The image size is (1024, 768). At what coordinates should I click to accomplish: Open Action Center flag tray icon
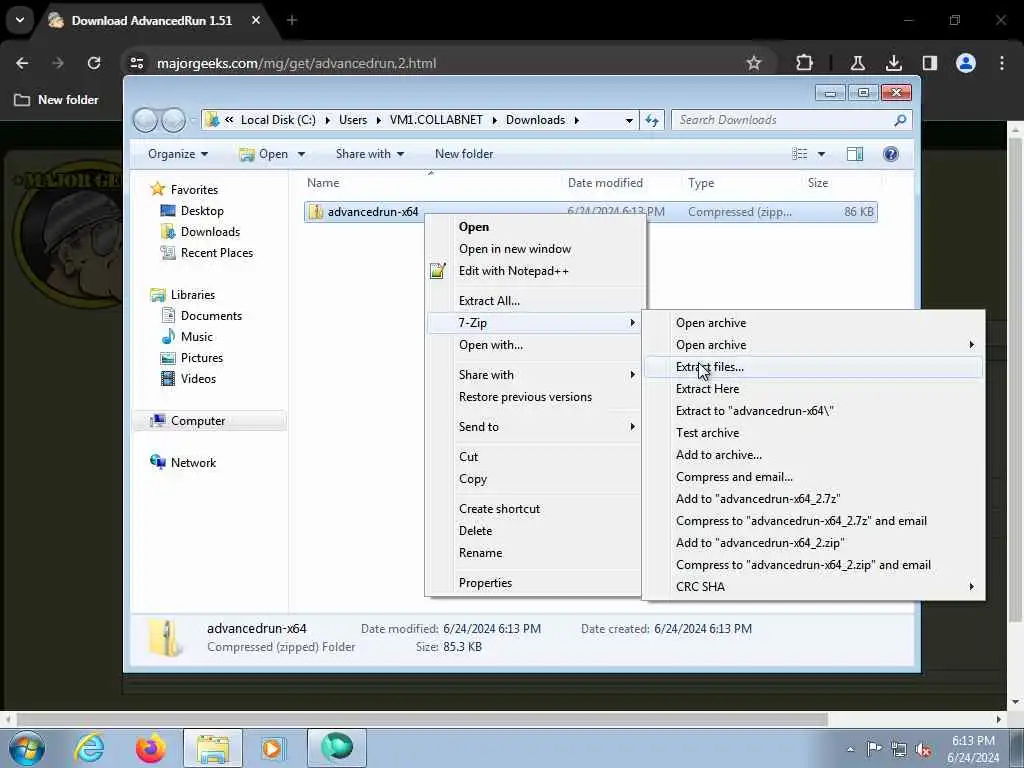click(x=874, y=748)
